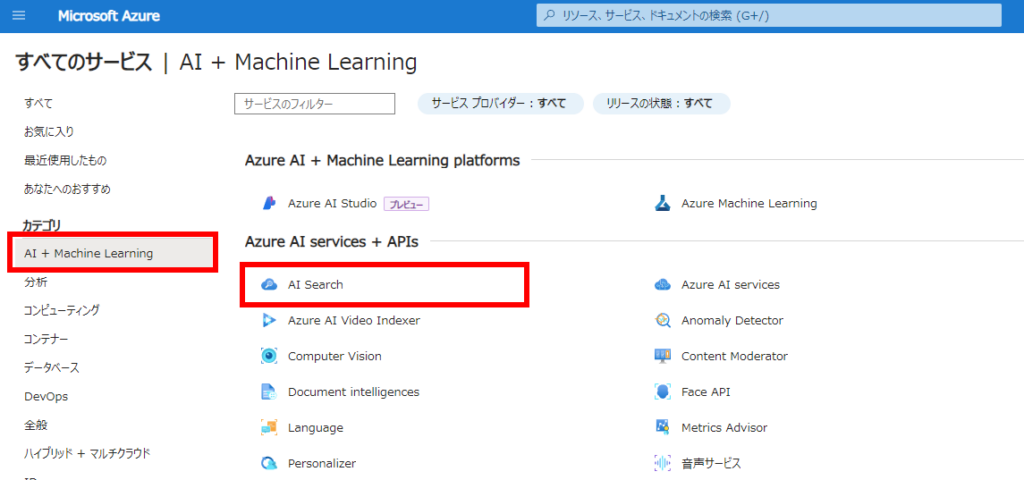The width and height of the screenshot is (1024, 480).
Task: Click the Azure AI + Machine Learning platforms heading
Action: tap(382, 160)
